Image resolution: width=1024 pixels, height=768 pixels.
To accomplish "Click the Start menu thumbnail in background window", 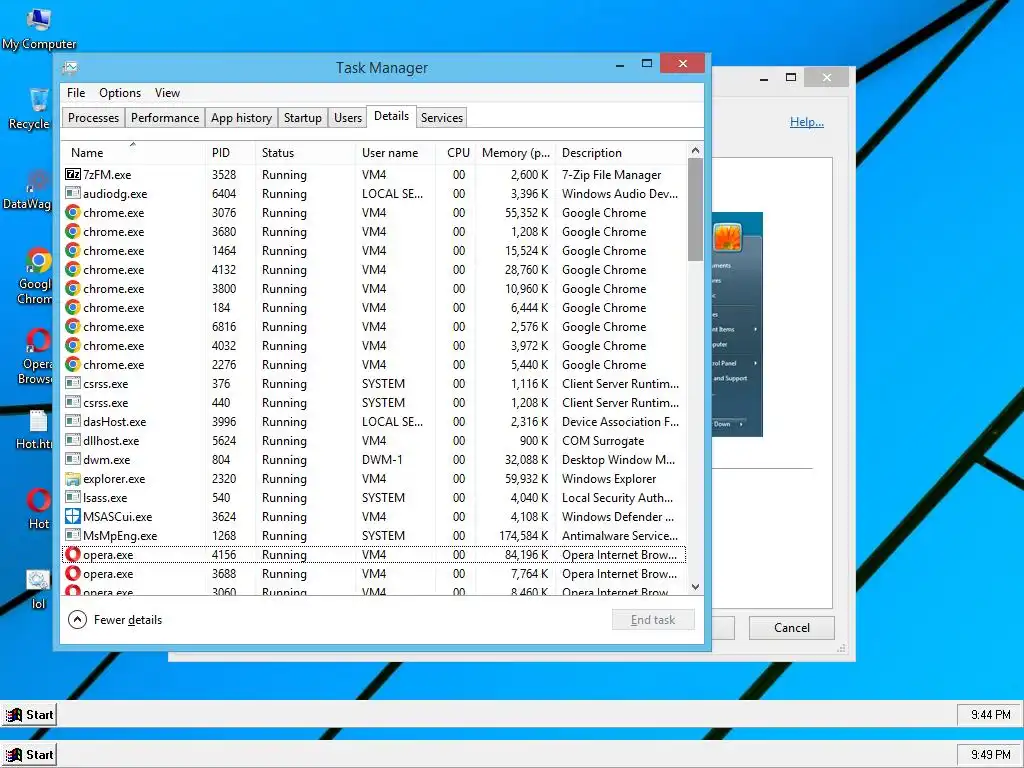I will point(737,324).
